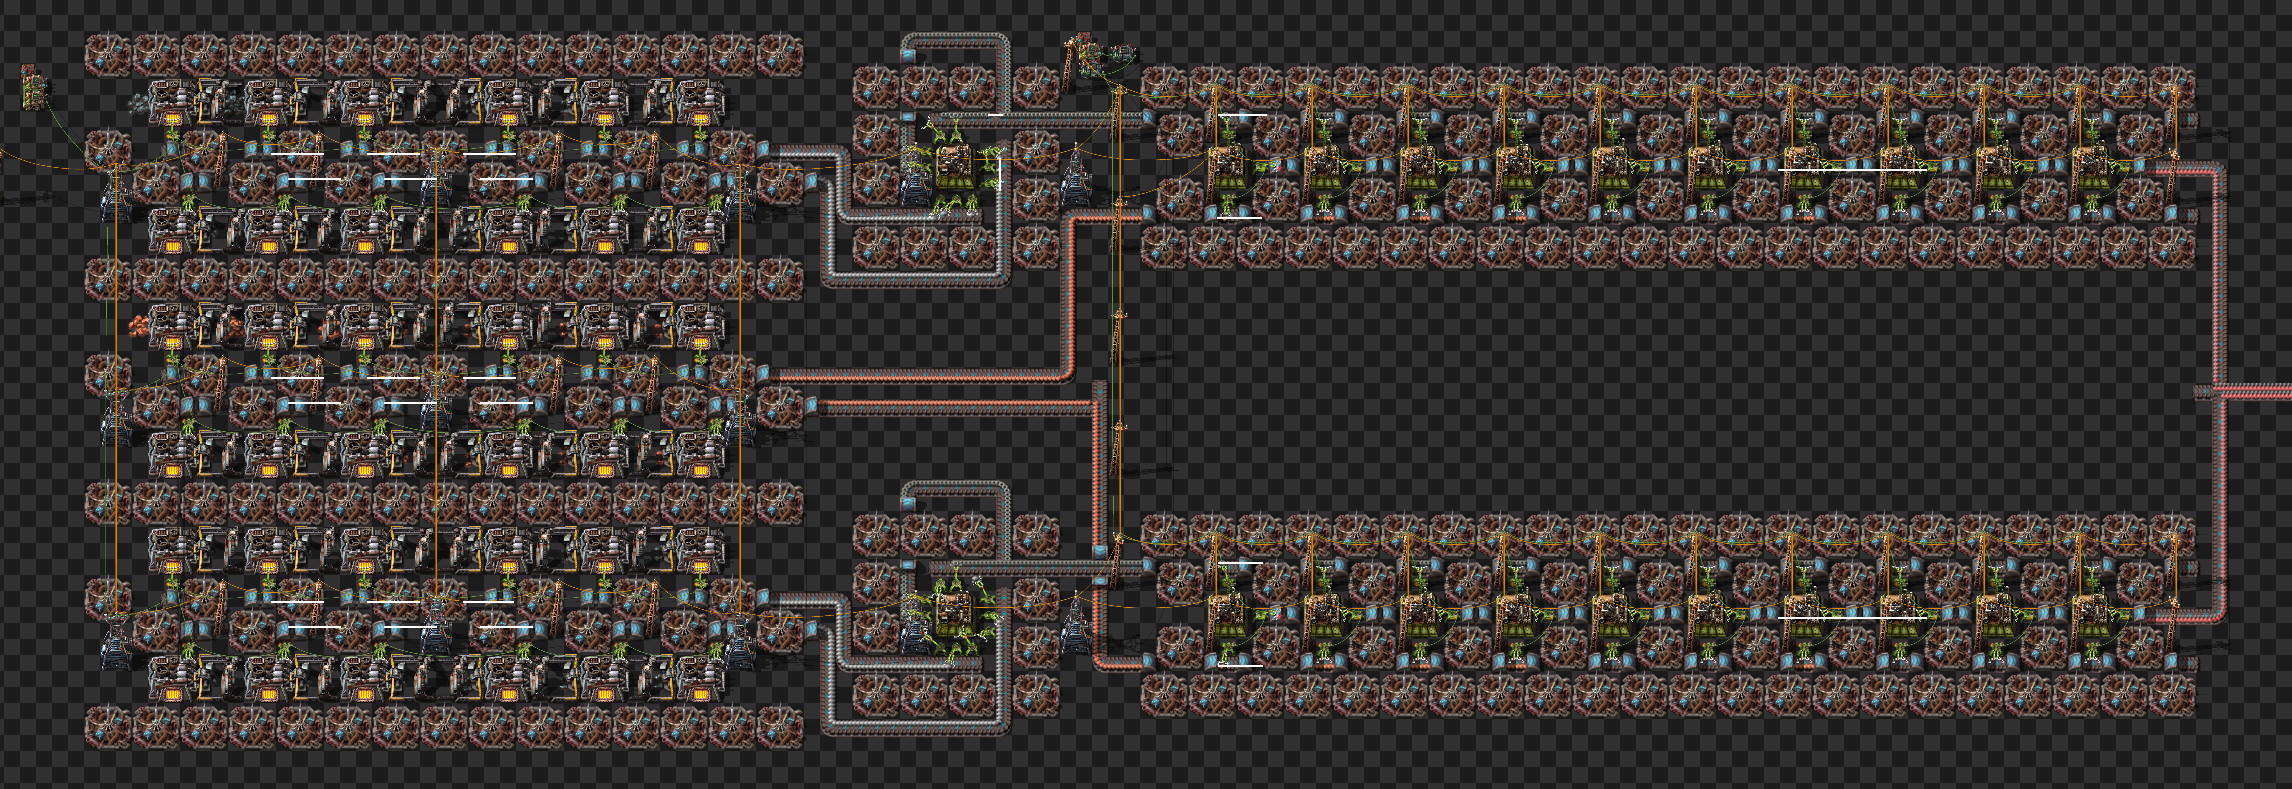The height and width of the screenshot is (789, 2292).
Task: Click the small combinator at far left edge
Action: (x=34, y=87)
